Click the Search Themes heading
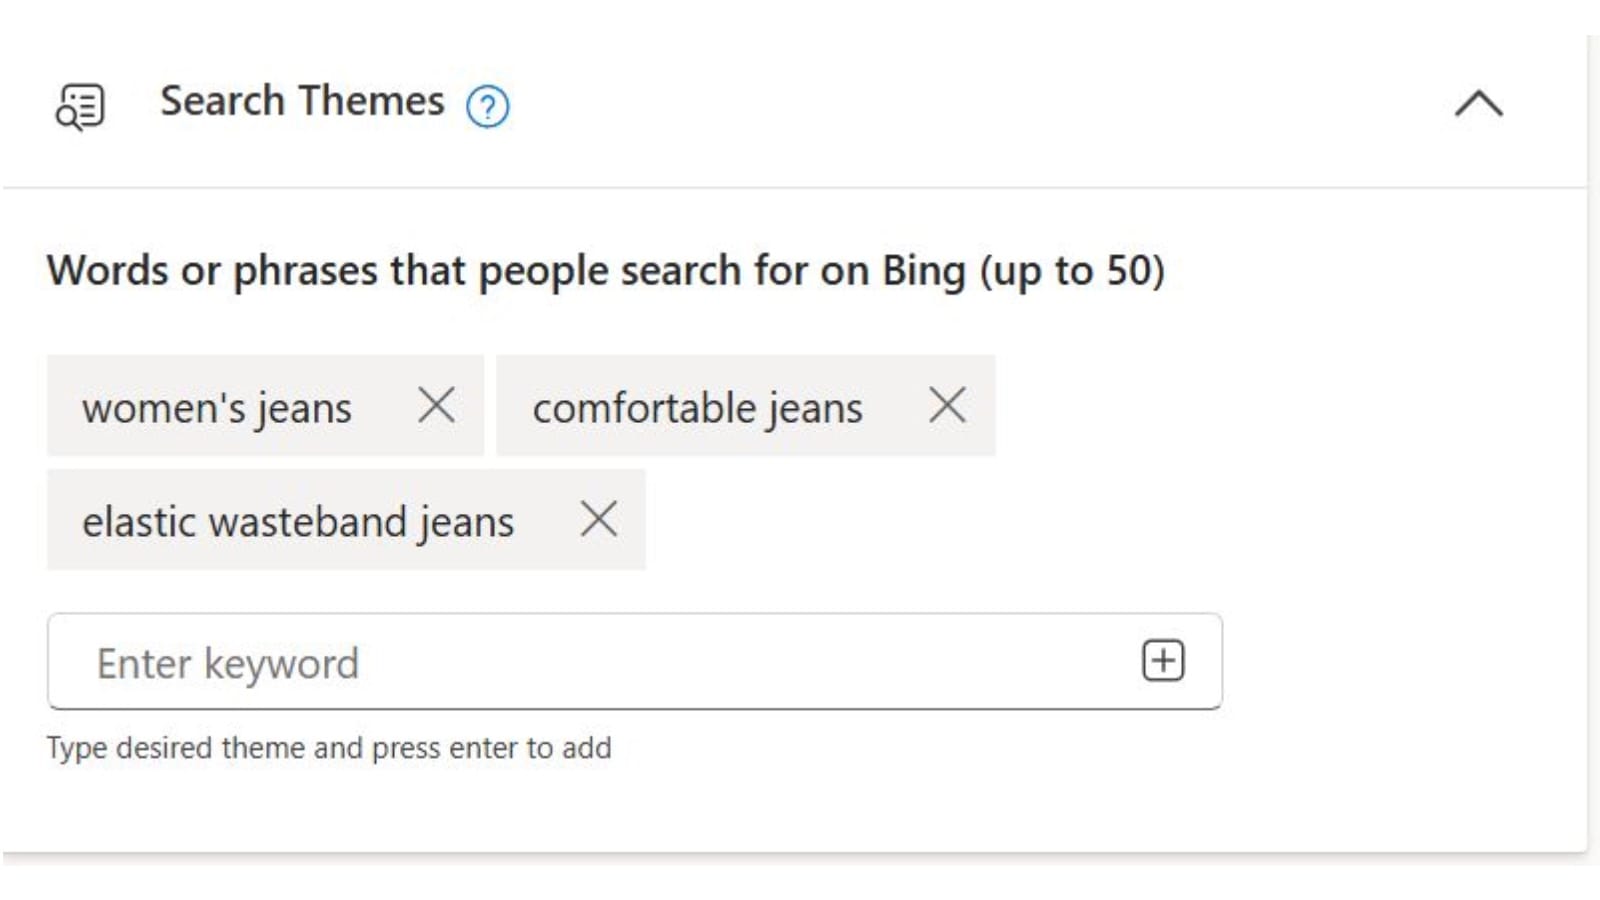The width and height of the screenshot is (1600, 900). 301,100
